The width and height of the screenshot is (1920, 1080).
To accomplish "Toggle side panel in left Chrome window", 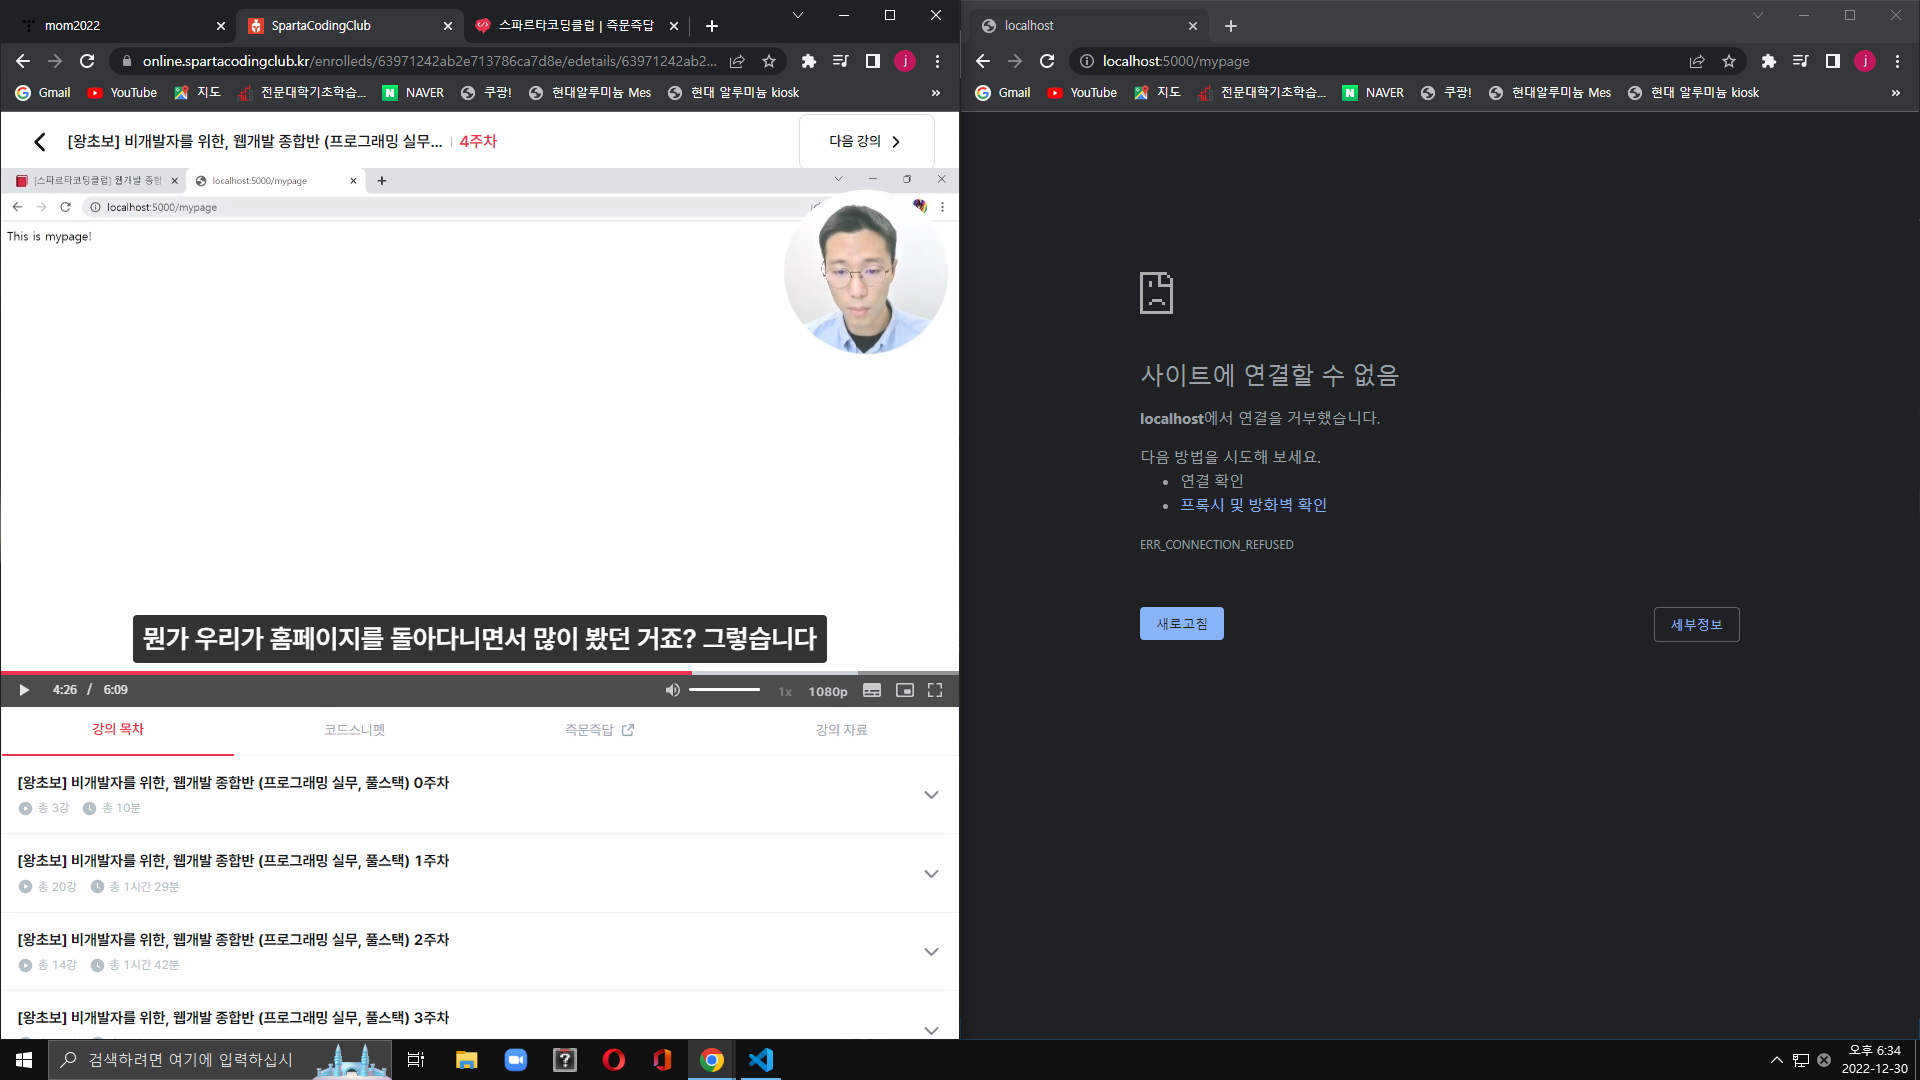I will coord(872,61).
